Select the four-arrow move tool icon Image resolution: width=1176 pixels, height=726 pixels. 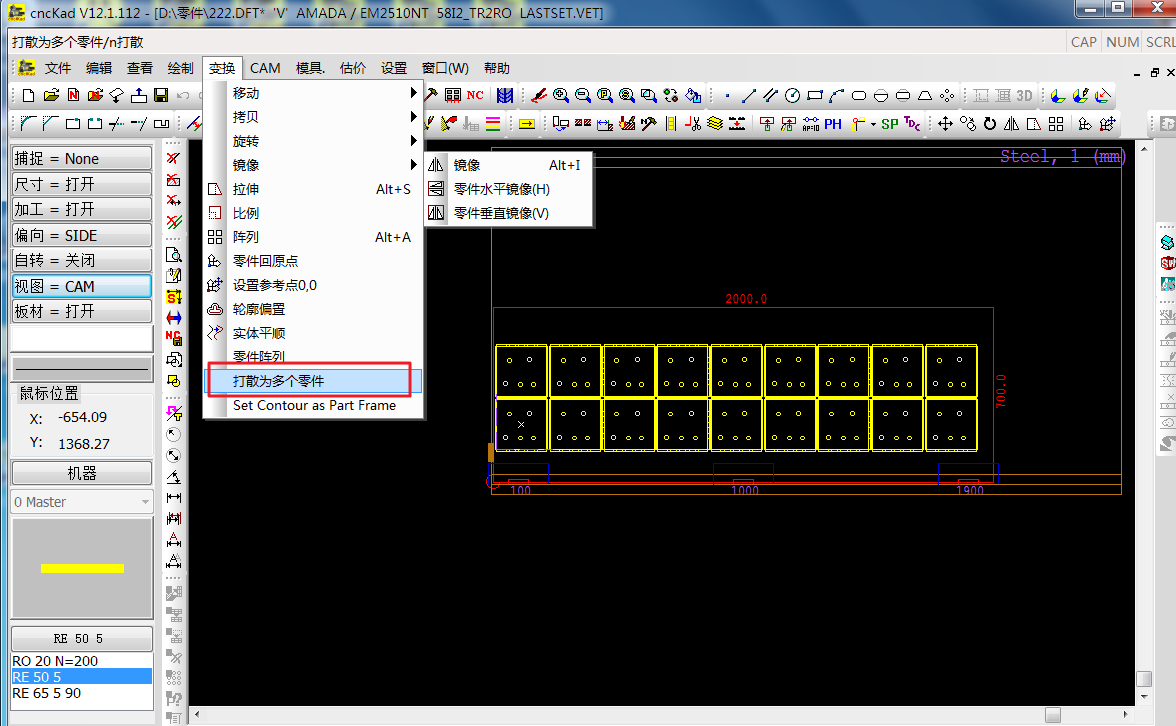tap(945, 124)
